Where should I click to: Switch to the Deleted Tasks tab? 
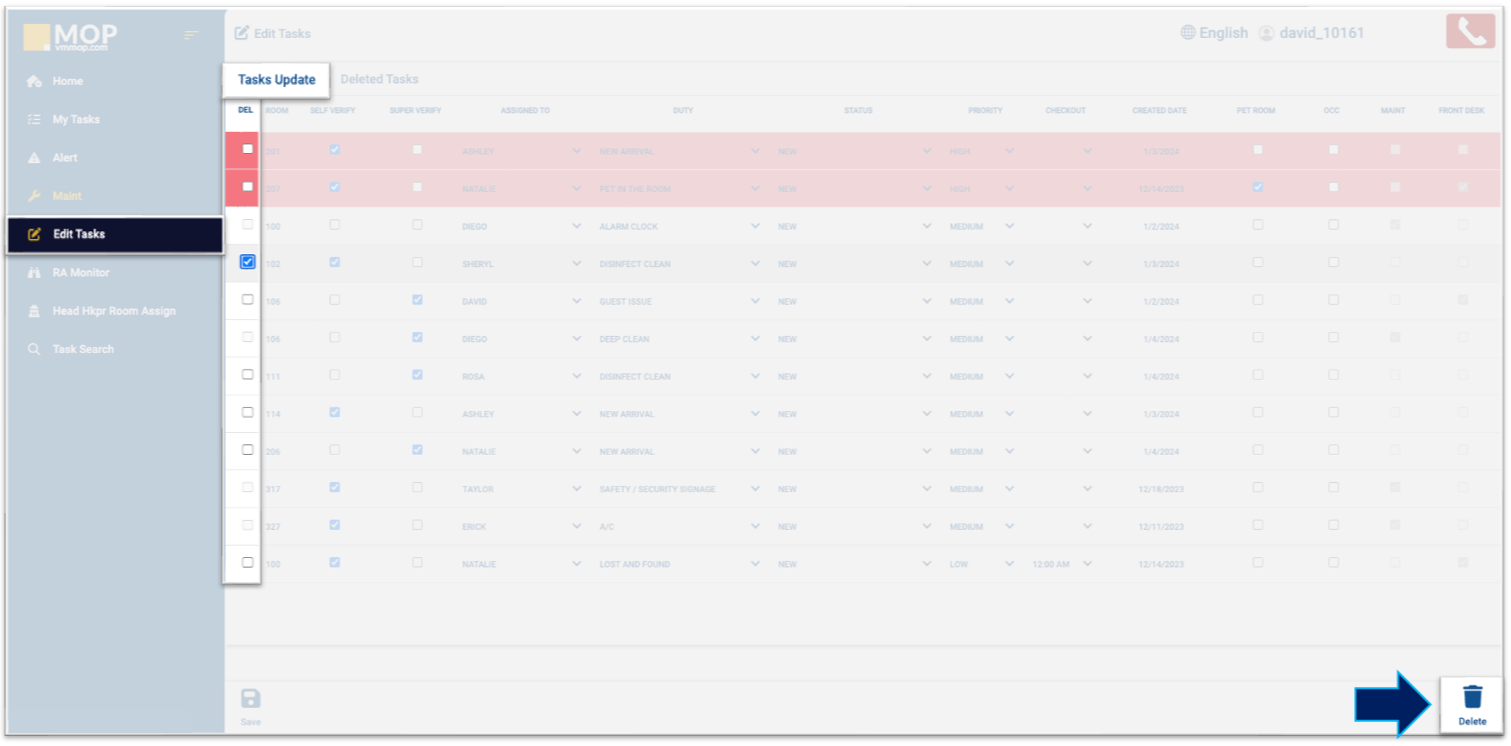[x=379, y=79]
